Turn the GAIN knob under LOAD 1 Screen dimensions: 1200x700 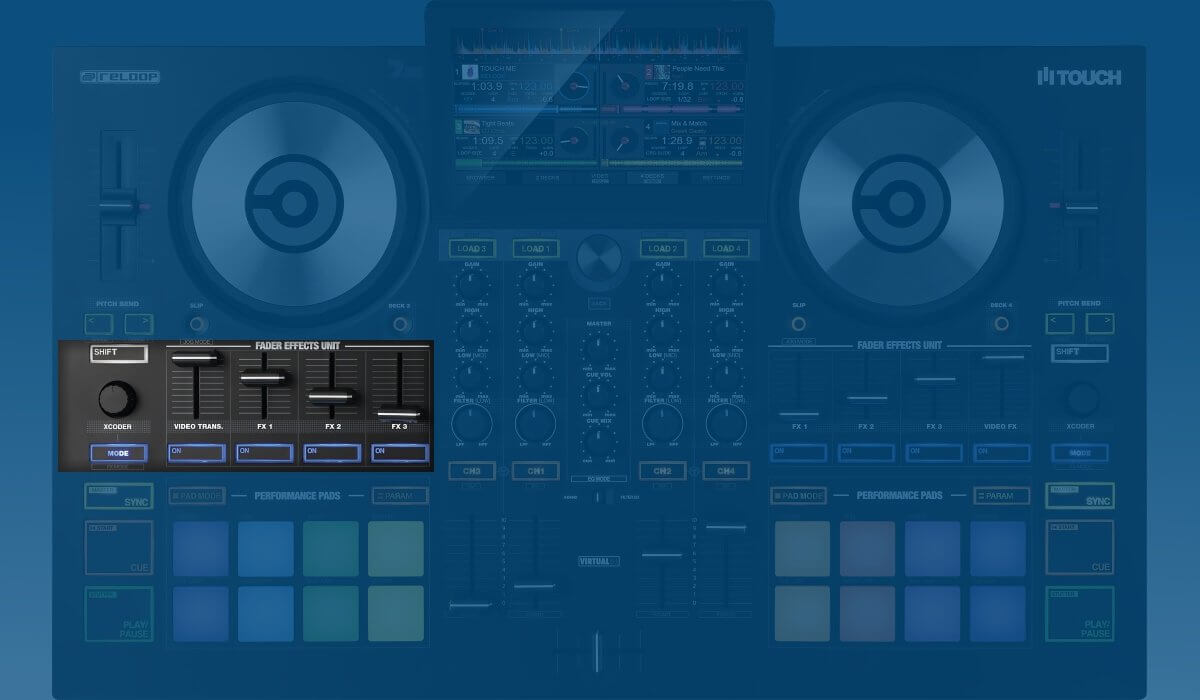tap(534, 283)
